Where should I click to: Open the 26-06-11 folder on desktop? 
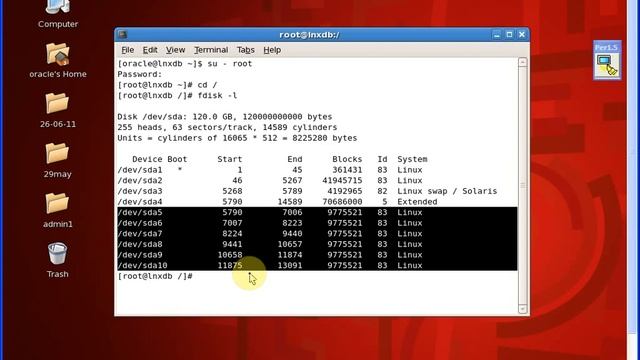(57, 103)
